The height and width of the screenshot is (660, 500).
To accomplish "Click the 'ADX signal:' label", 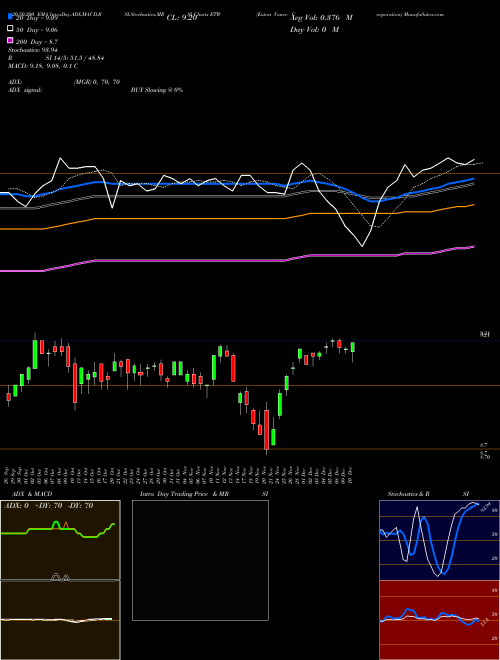I will pos(25,90).
